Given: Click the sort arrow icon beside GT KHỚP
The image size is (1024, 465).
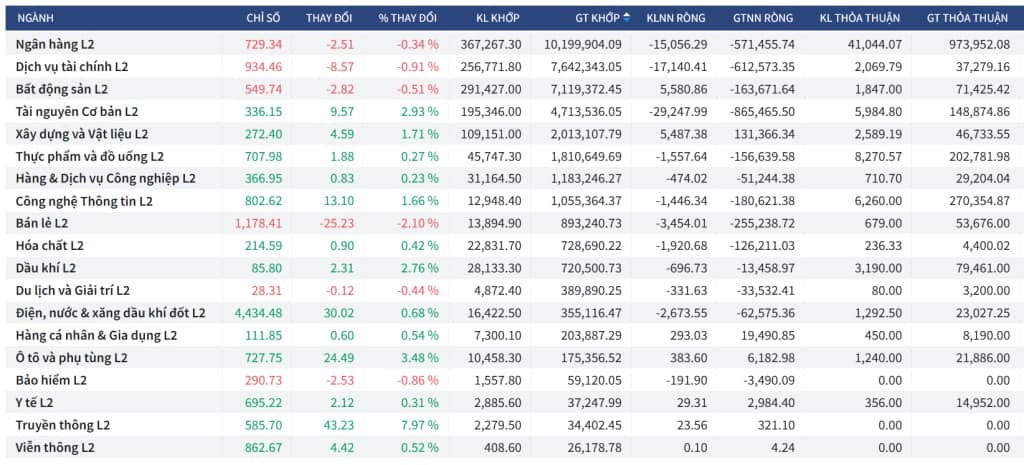Looking at the screenshot, I should click(627, 17).
